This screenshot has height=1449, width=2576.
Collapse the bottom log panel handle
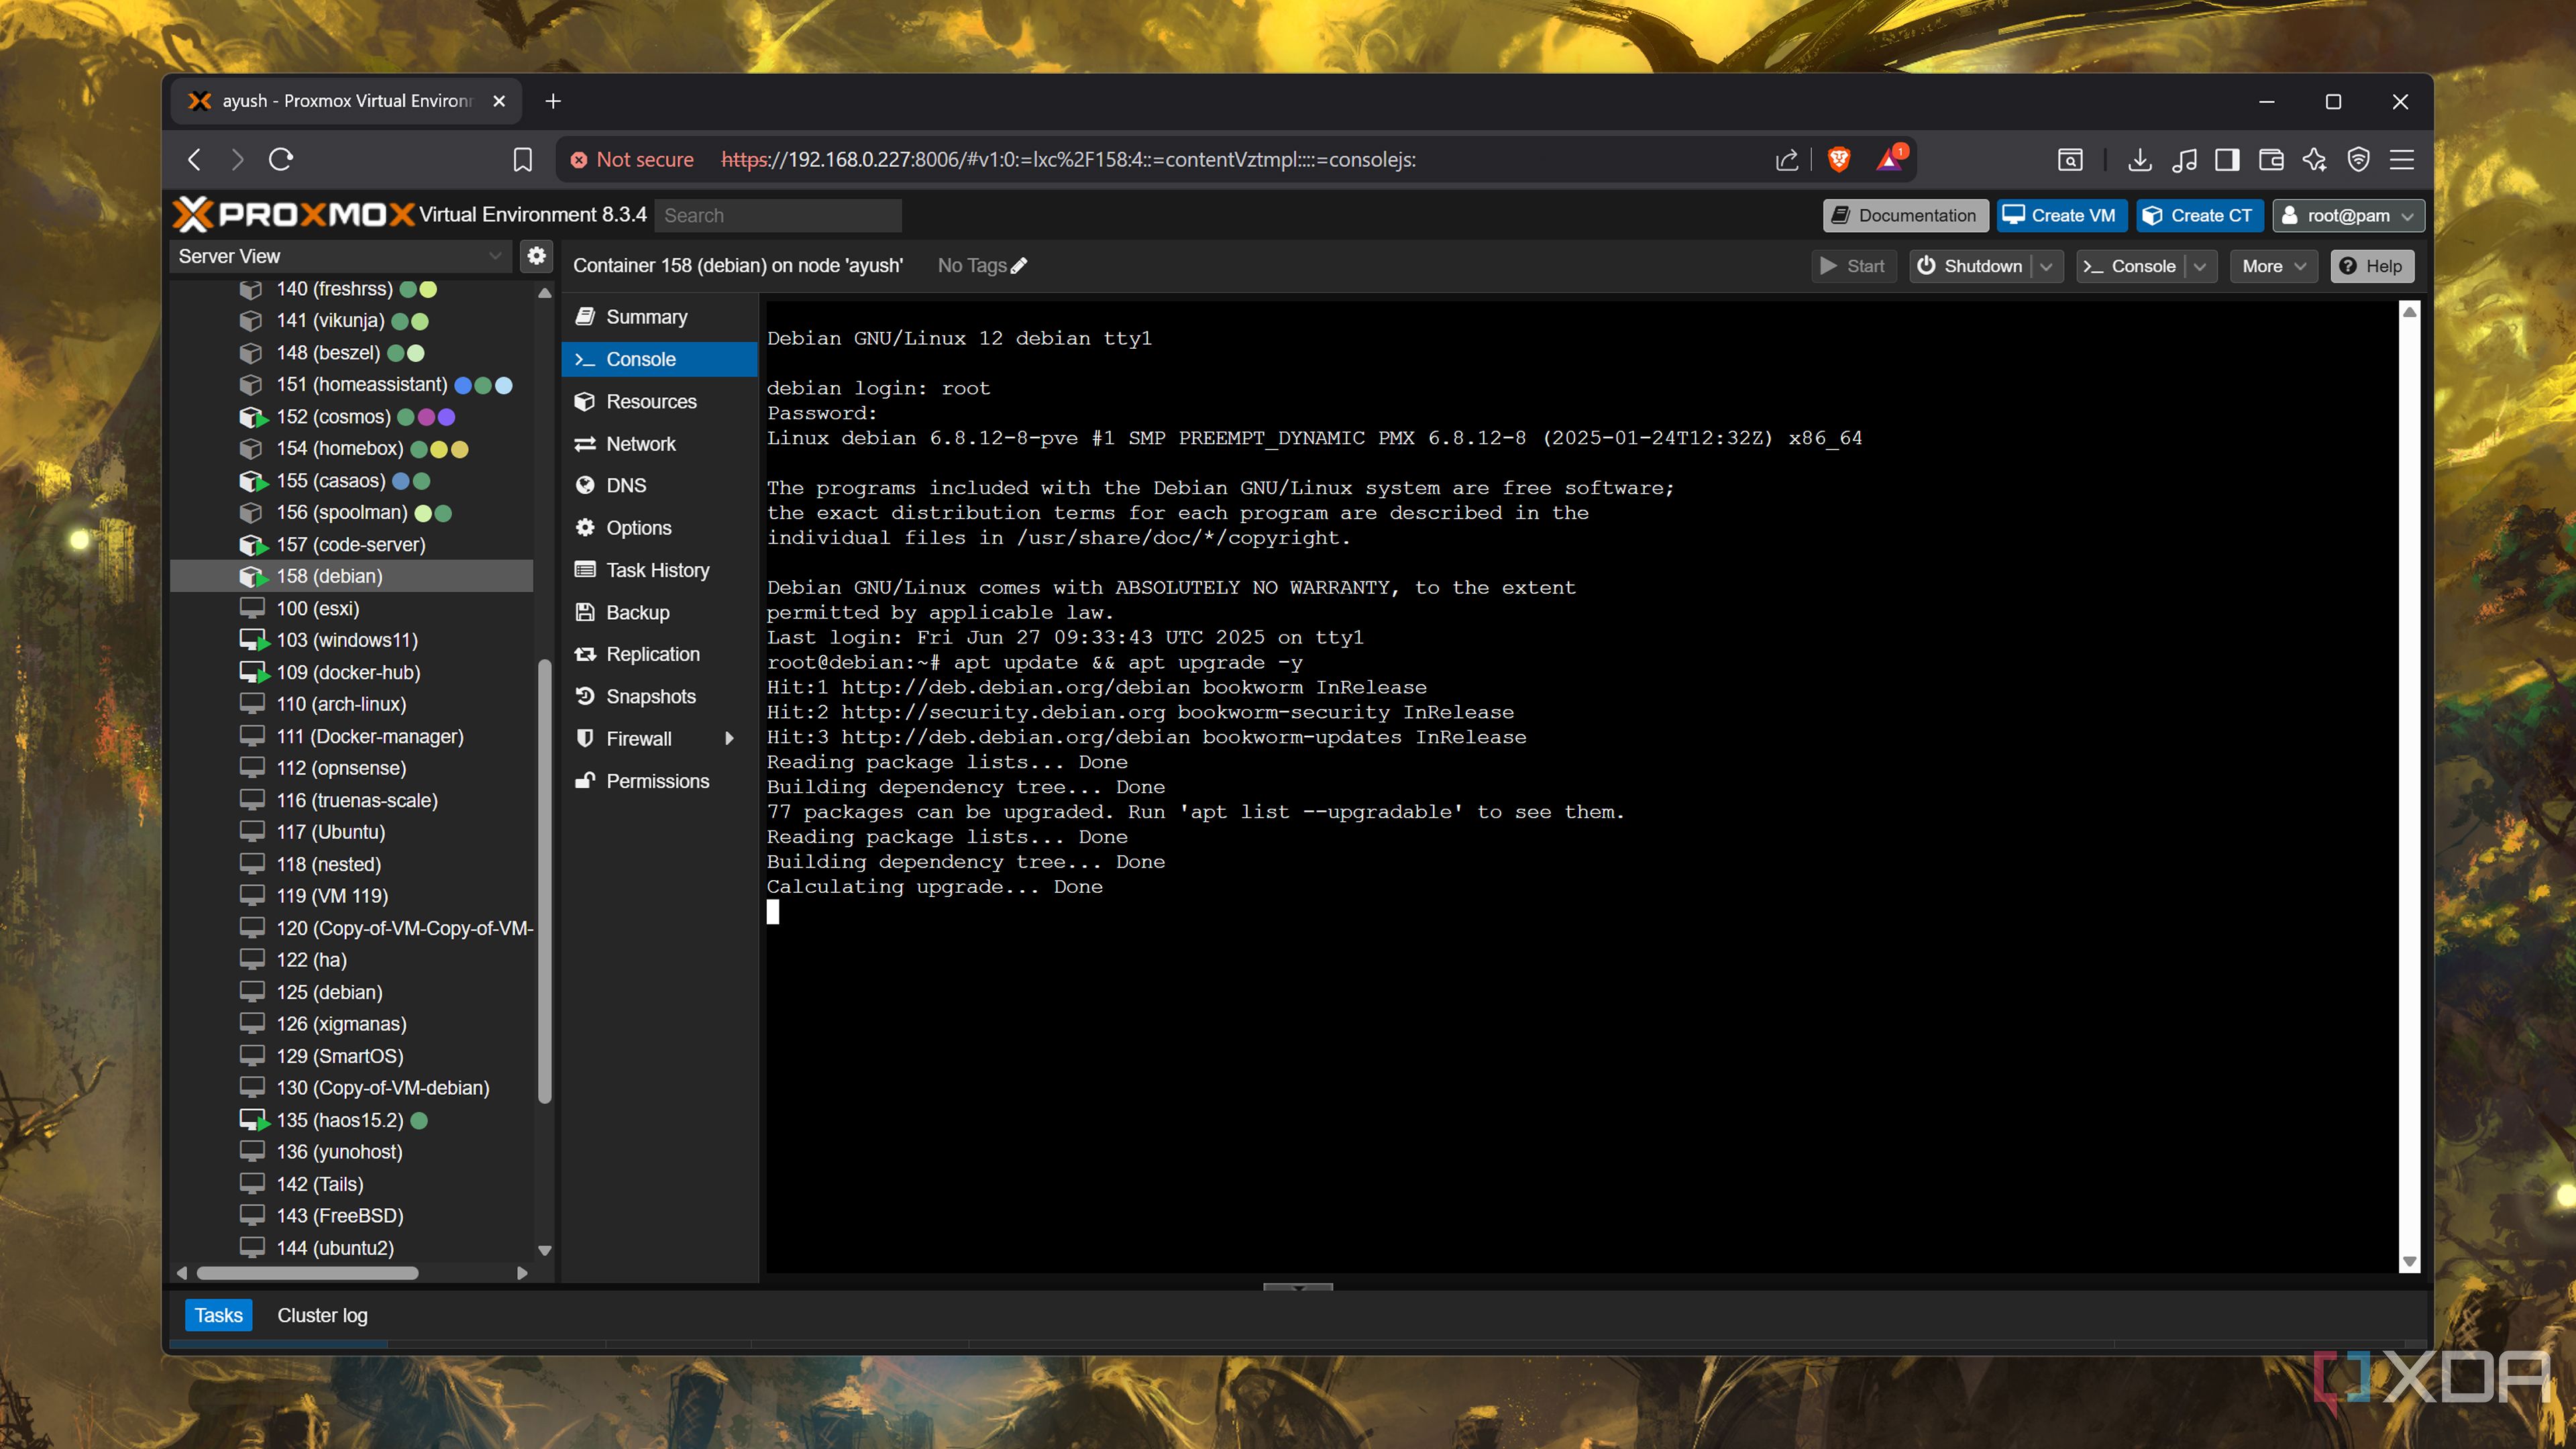[x=1298, y=1286]
